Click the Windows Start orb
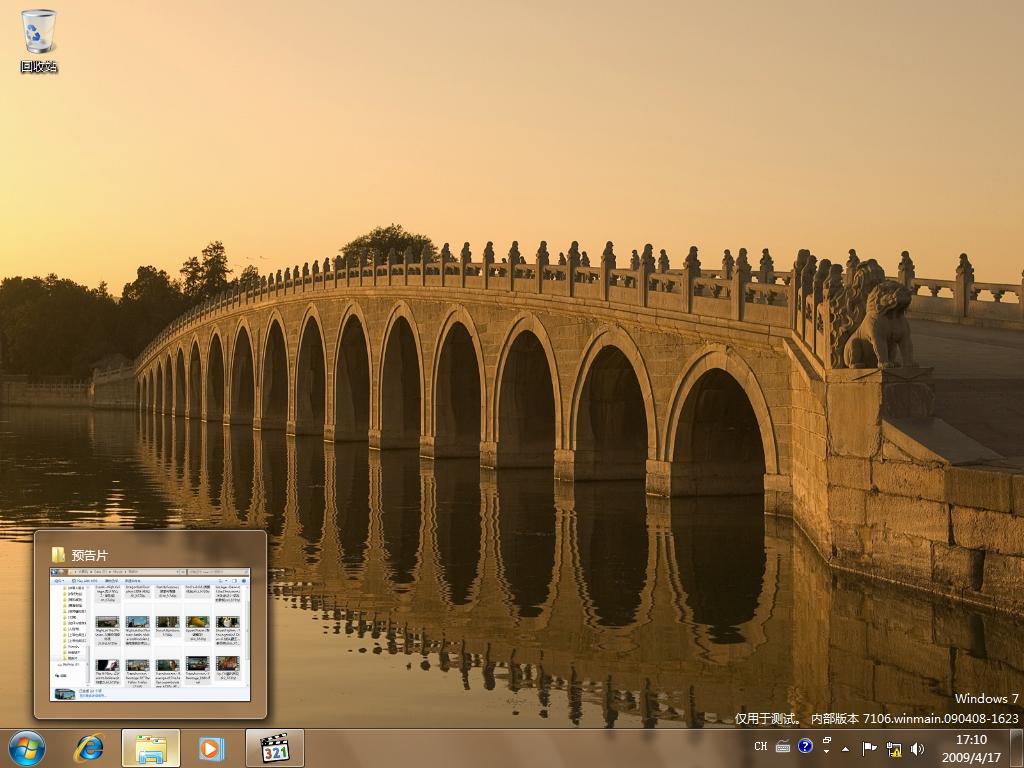Viewport: 1024px width, 768px height. coord(27,748)
